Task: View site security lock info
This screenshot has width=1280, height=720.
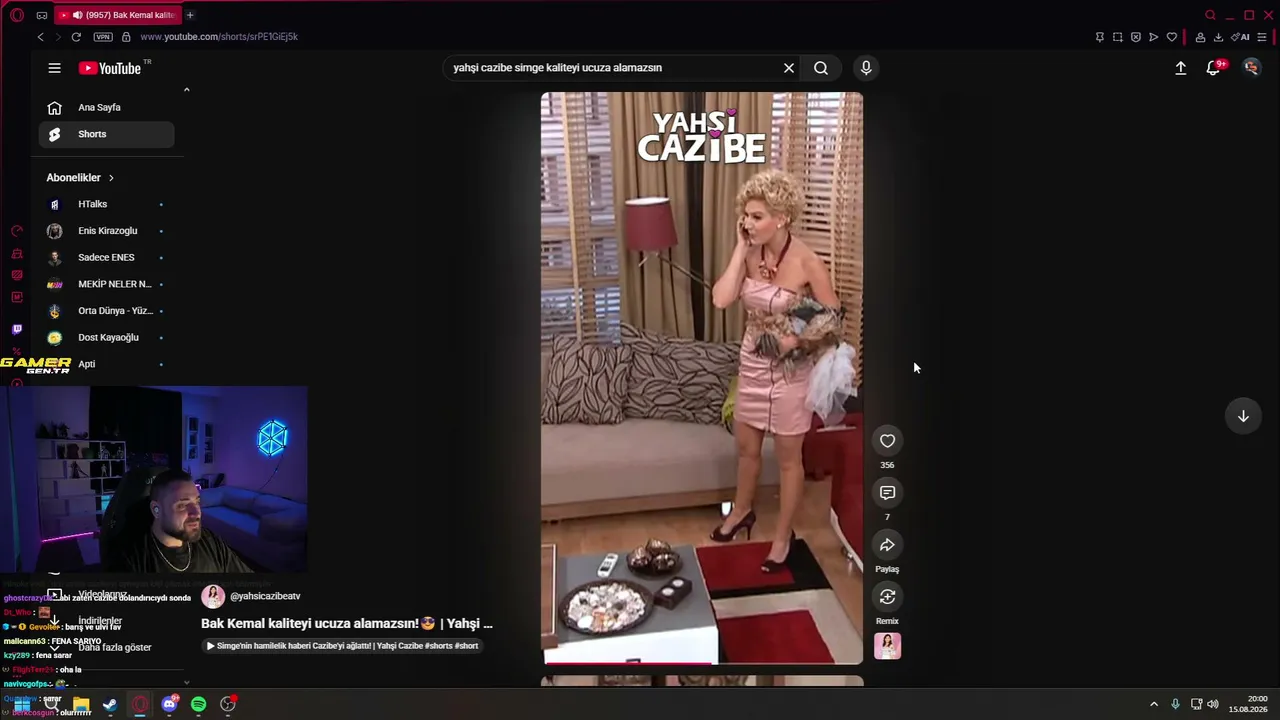Action: [x=126, y=37]
